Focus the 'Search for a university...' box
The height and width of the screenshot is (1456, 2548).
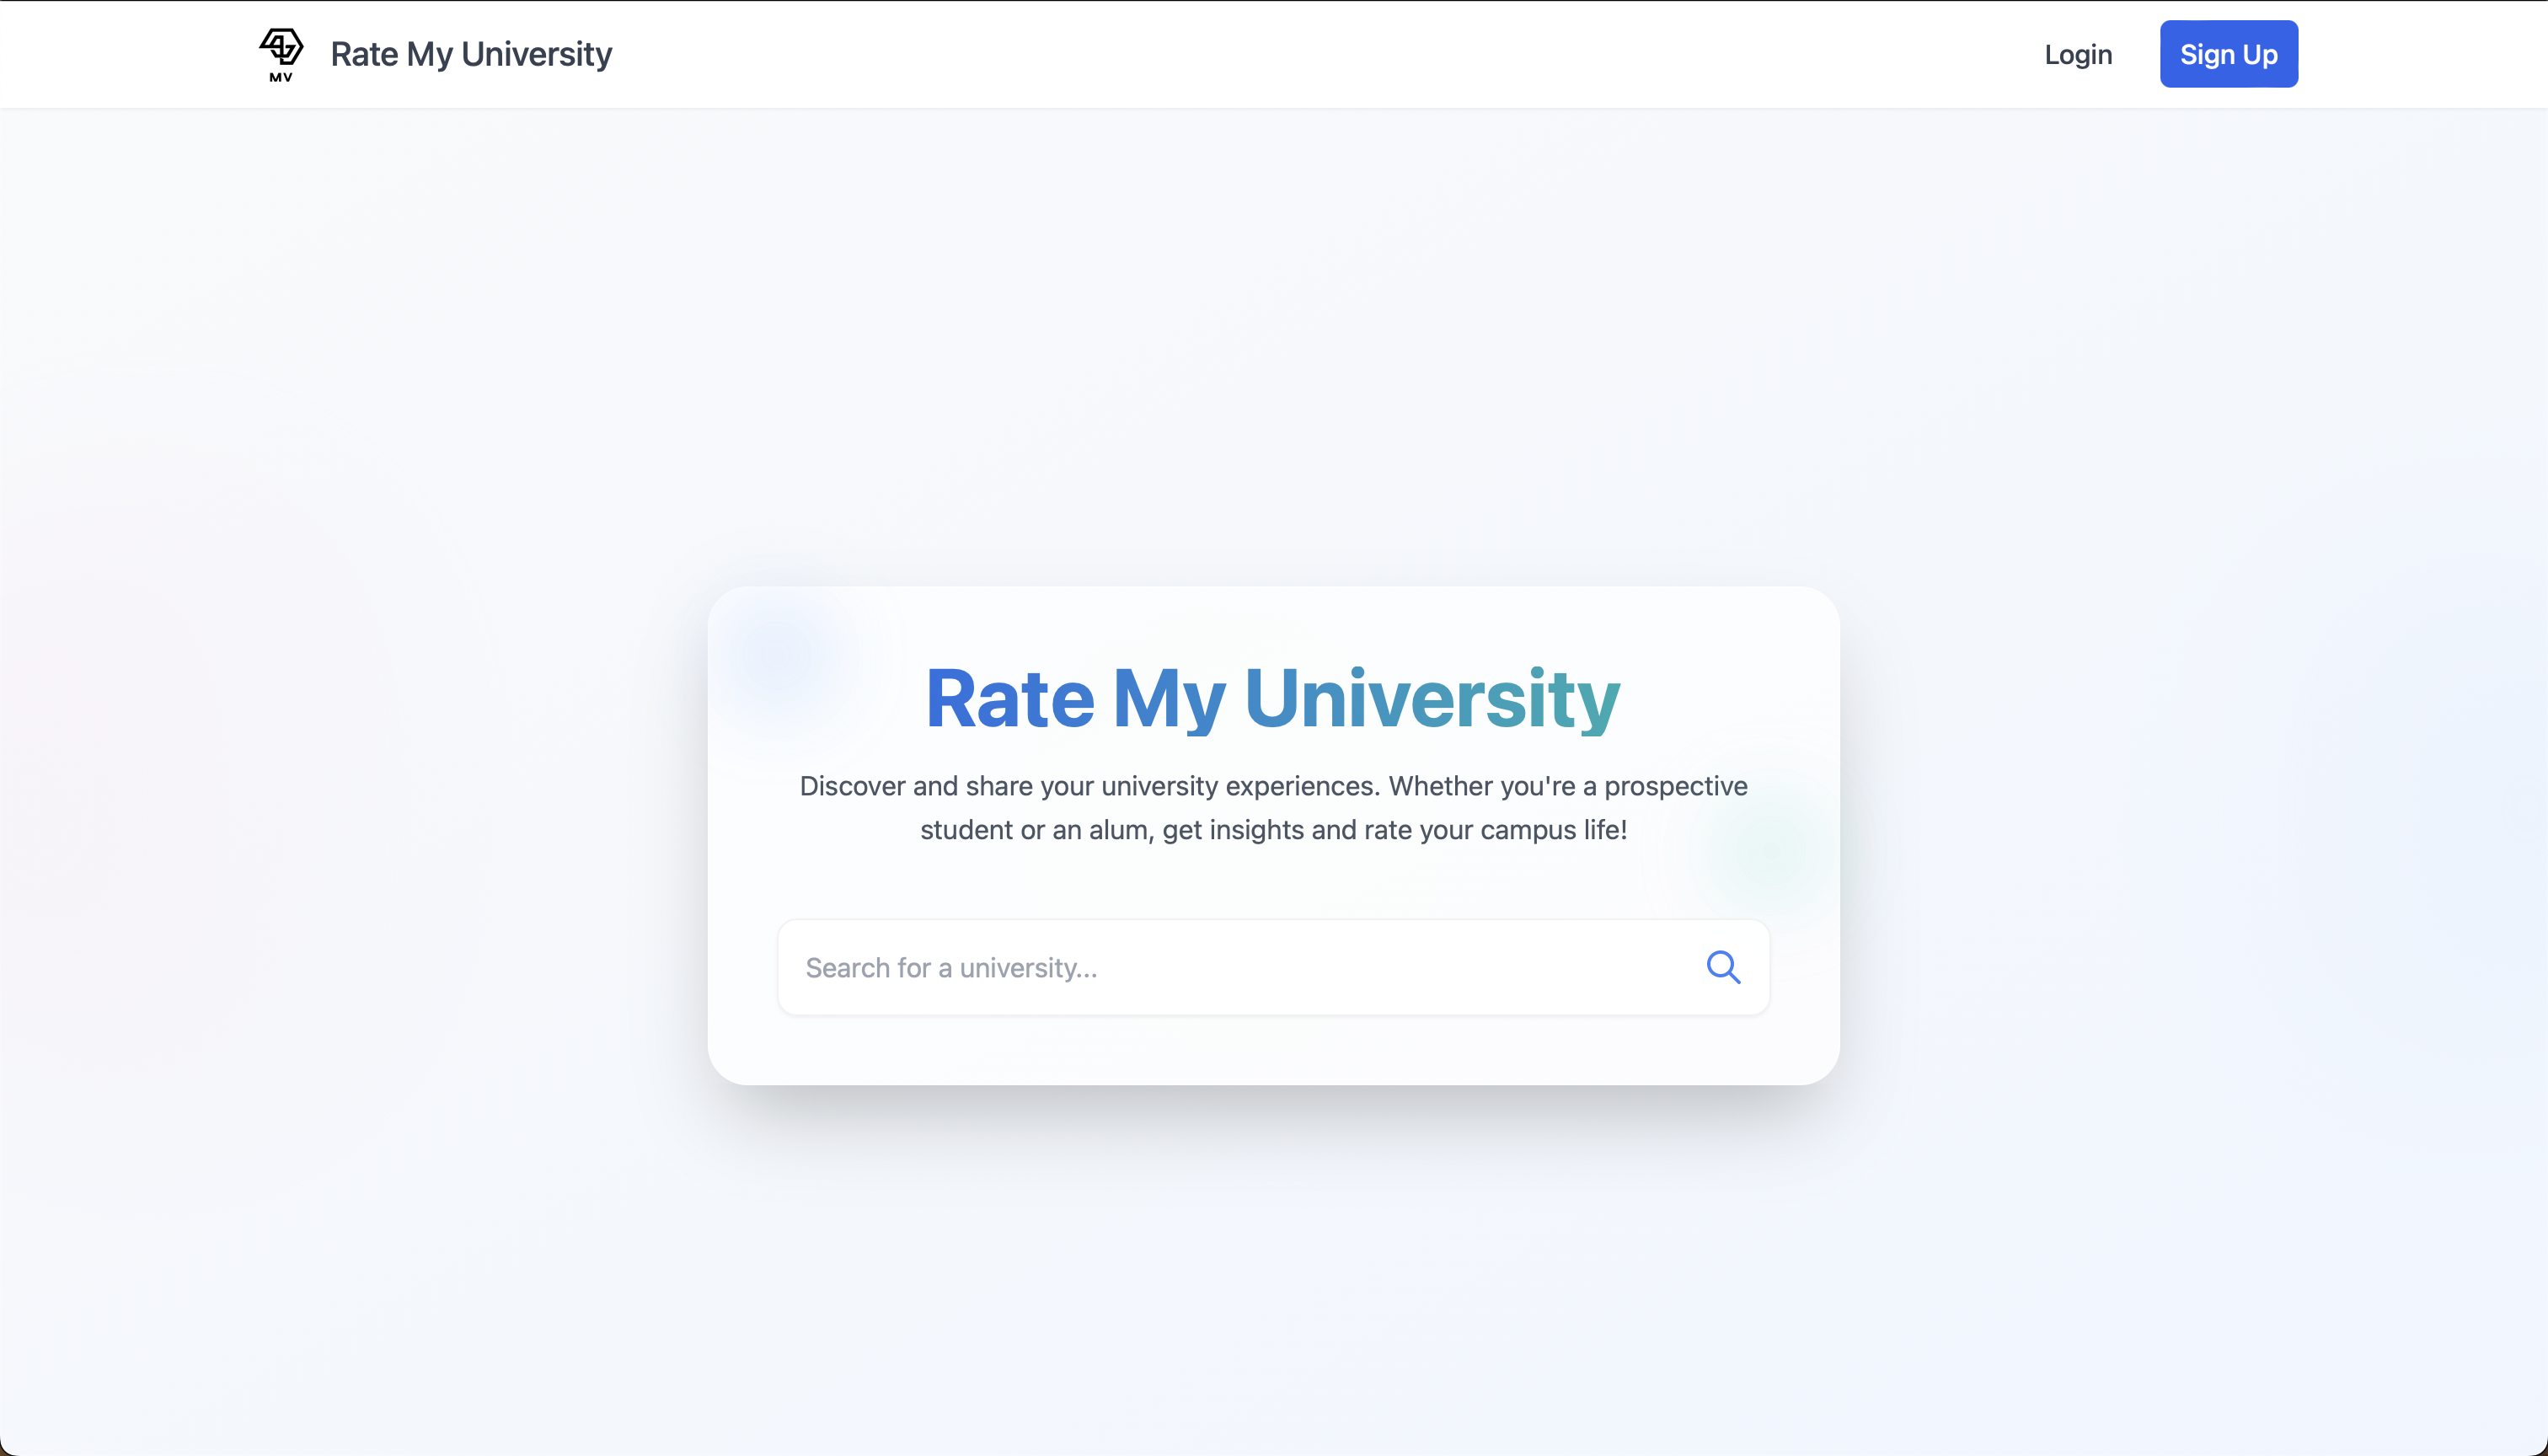pyautogui.click(x=1200, y=967)
